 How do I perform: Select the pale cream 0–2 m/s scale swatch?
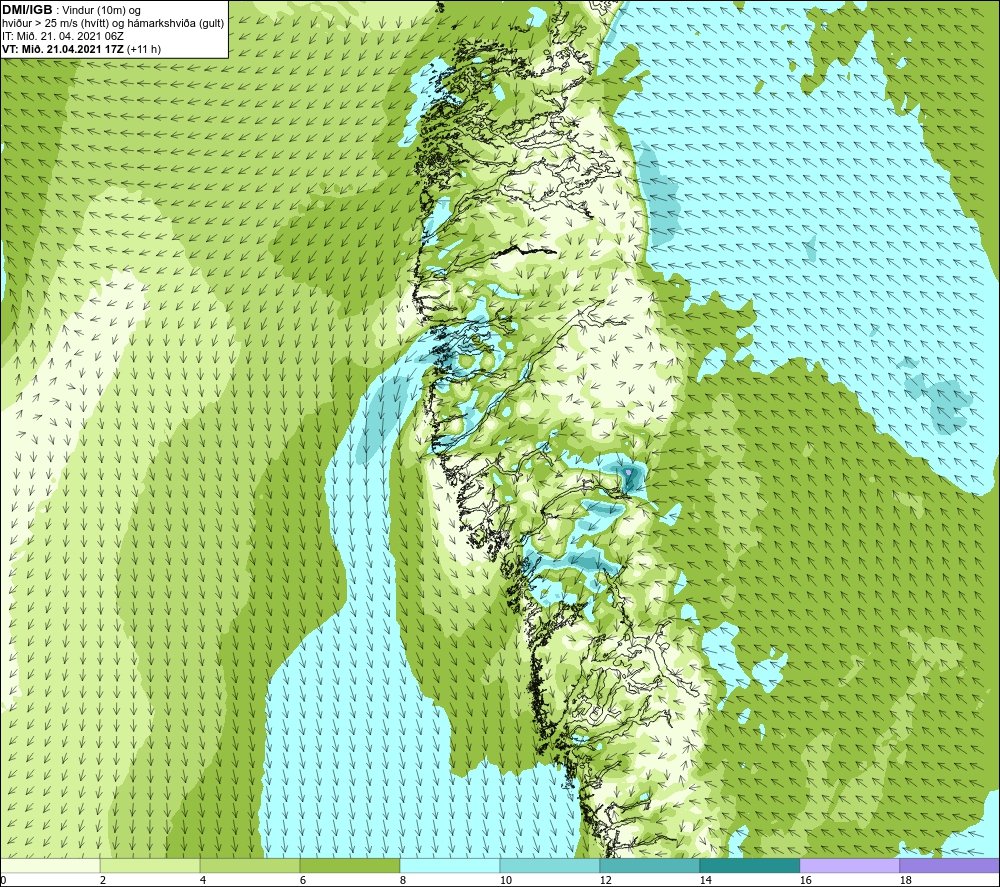click(x=50, y=865)
